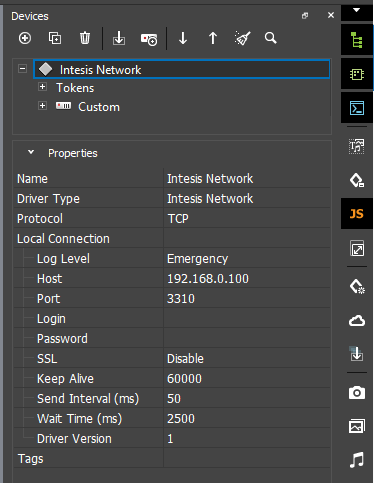Undock the Devices panel
Screen dimensions: 374x483
[305, 16]
